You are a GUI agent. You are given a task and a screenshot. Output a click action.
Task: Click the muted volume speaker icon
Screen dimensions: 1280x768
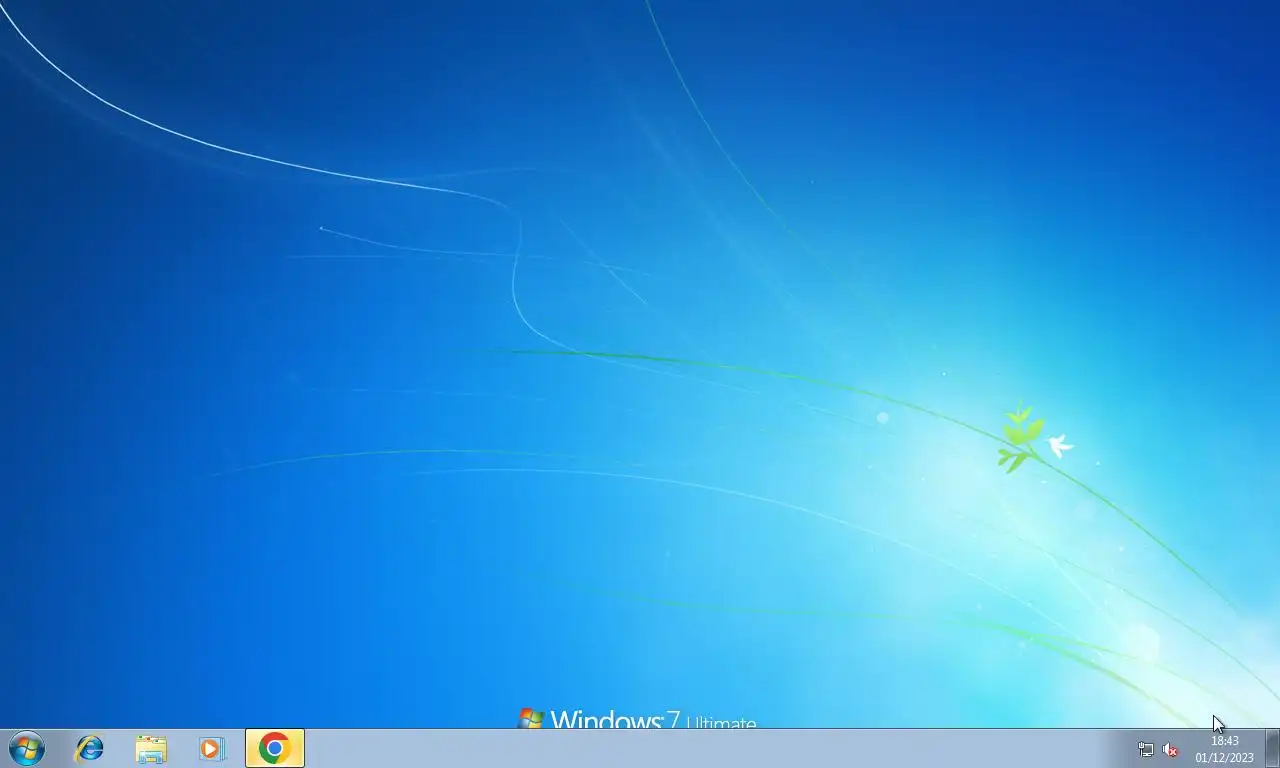(x=1170, y=749)
